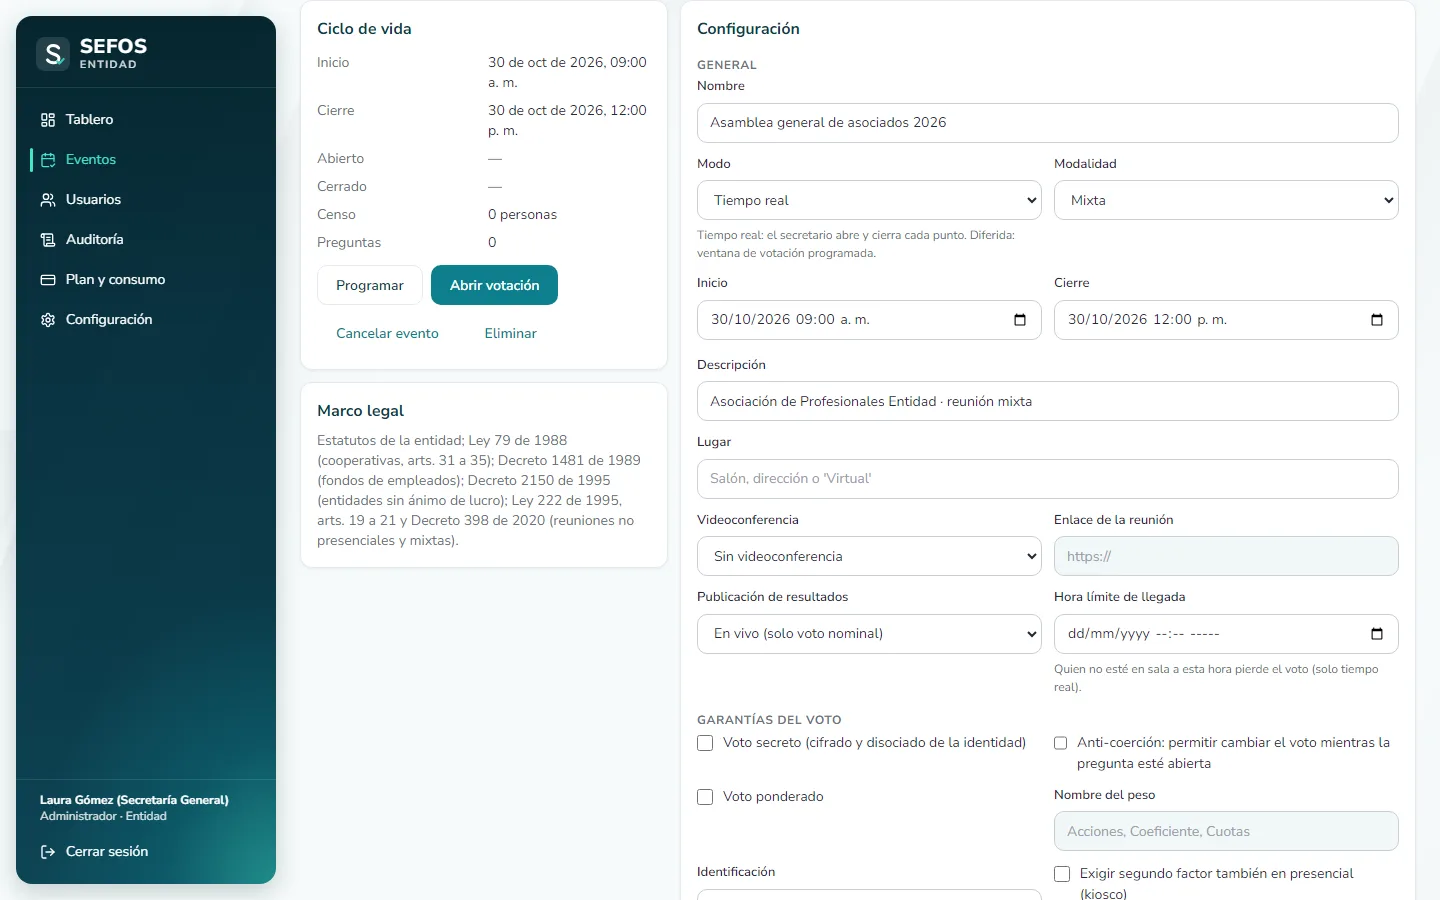The height and width of the screenshot is (900, 1440).
Task: Click the Marco legal heading
Action: click(360, 411)
